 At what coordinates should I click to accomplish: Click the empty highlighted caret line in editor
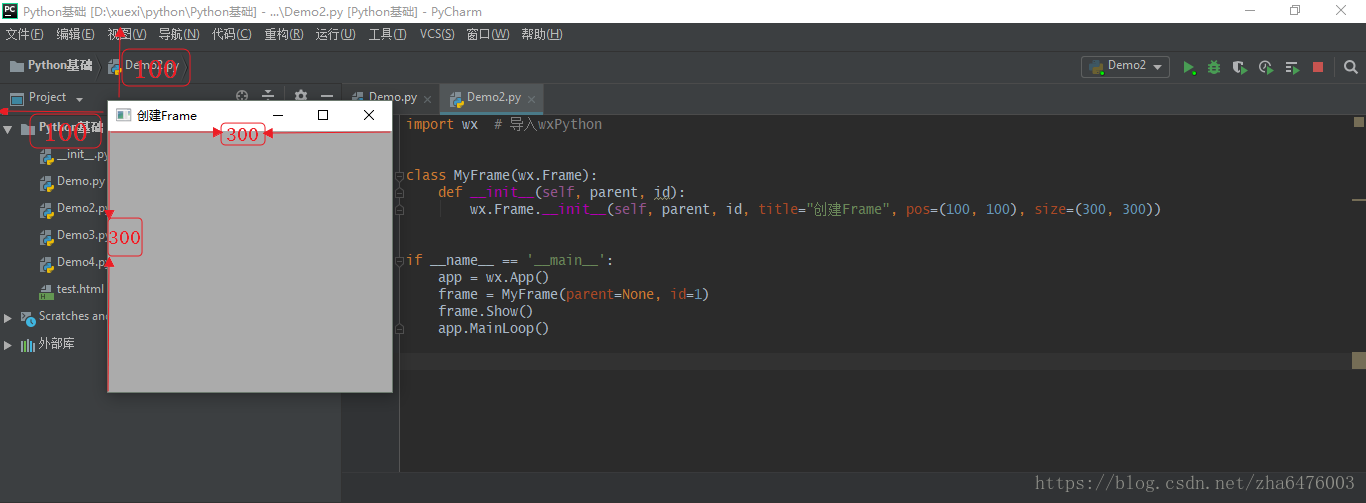point(876,361)
